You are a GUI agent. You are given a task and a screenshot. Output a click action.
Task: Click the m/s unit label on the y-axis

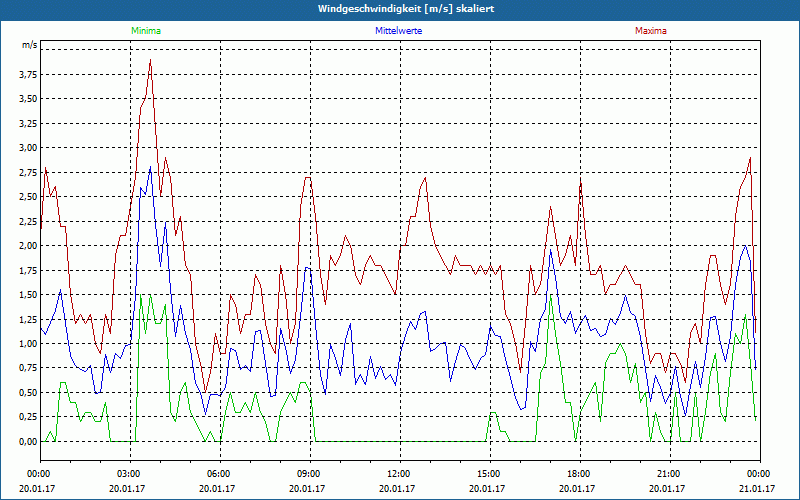coord(29,45)
